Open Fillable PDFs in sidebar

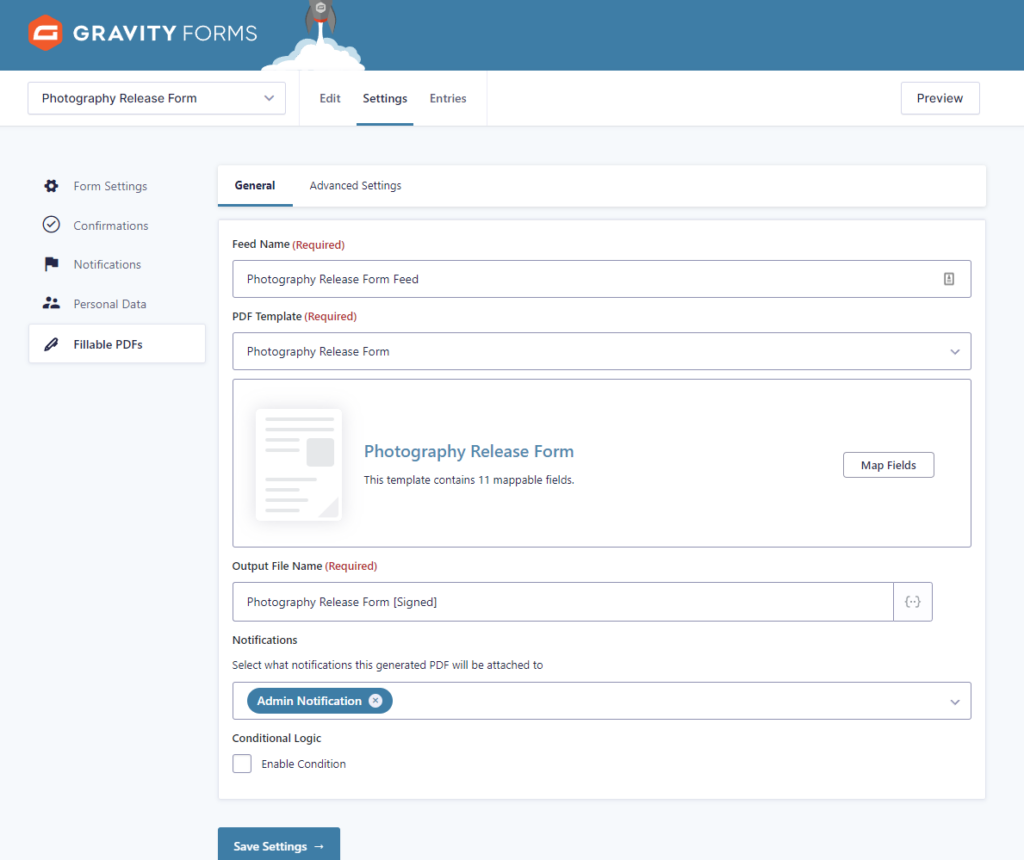(x=117, y=344)
